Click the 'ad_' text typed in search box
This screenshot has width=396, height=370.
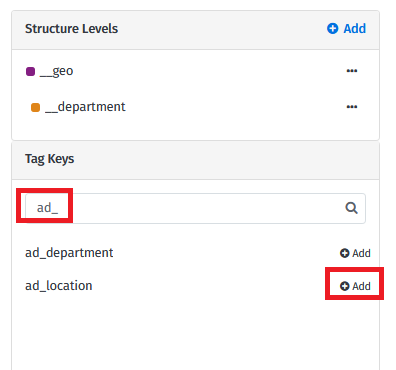click(47, 208)
